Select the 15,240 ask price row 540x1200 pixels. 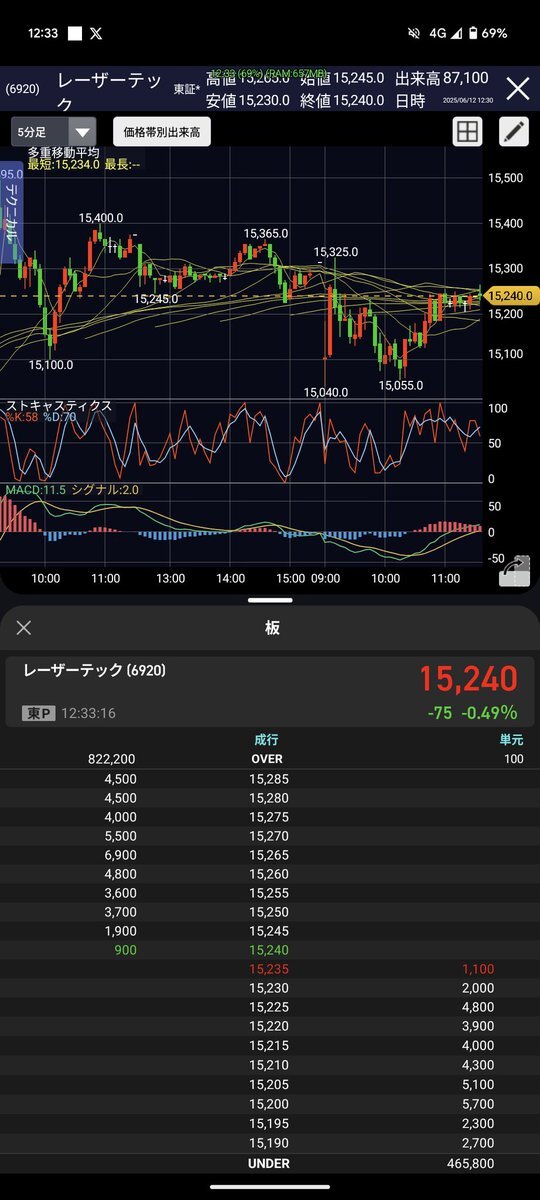coord(270,950)
